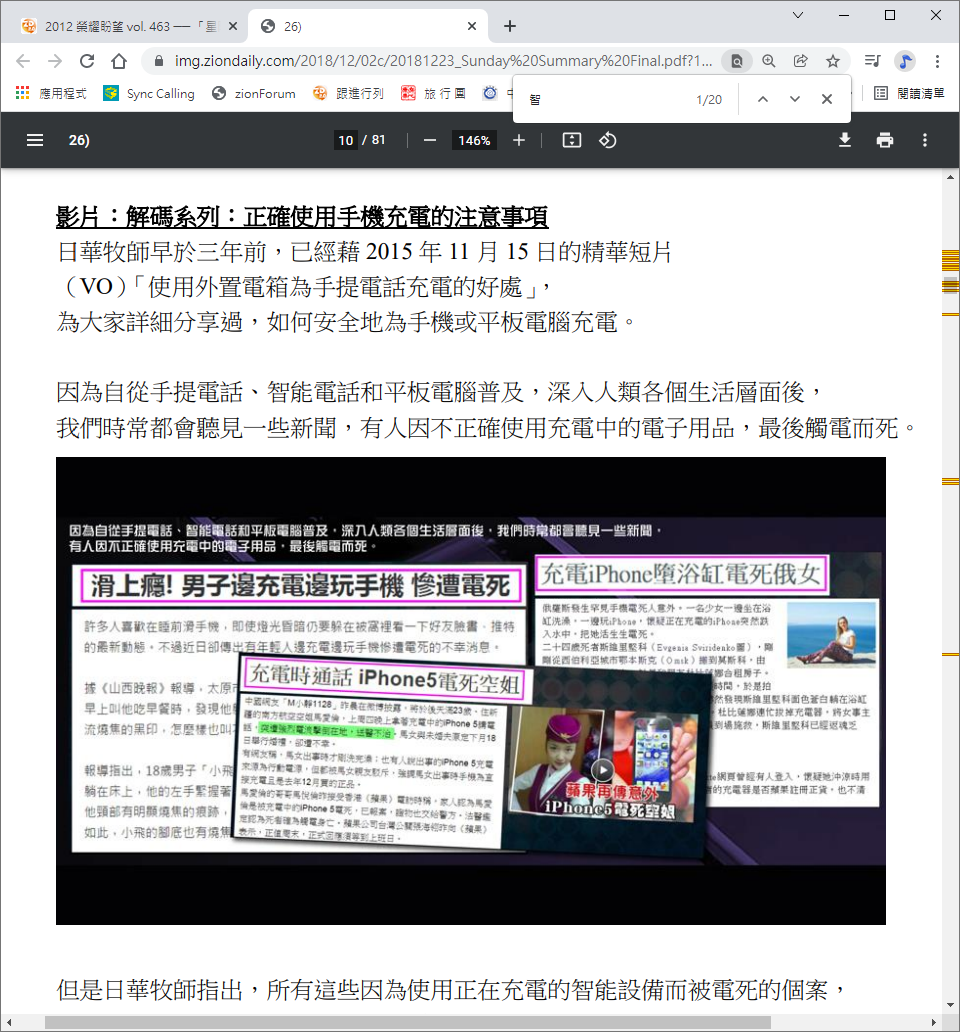This screenshot has height=1032, width=960.
Task: Click horizontal scrollbar right arrow
Action: [x=934, y=1022]
